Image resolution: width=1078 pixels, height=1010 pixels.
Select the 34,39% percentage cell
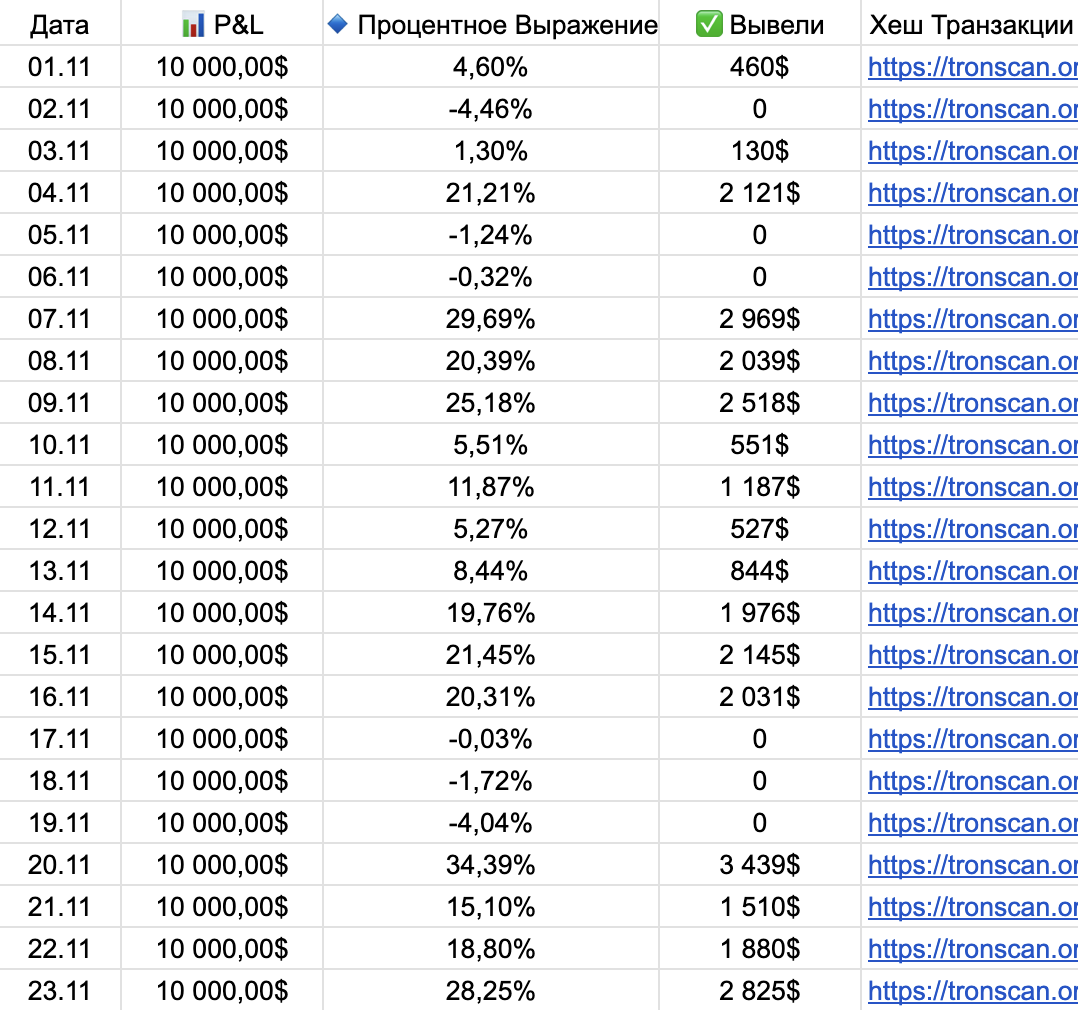490,865
